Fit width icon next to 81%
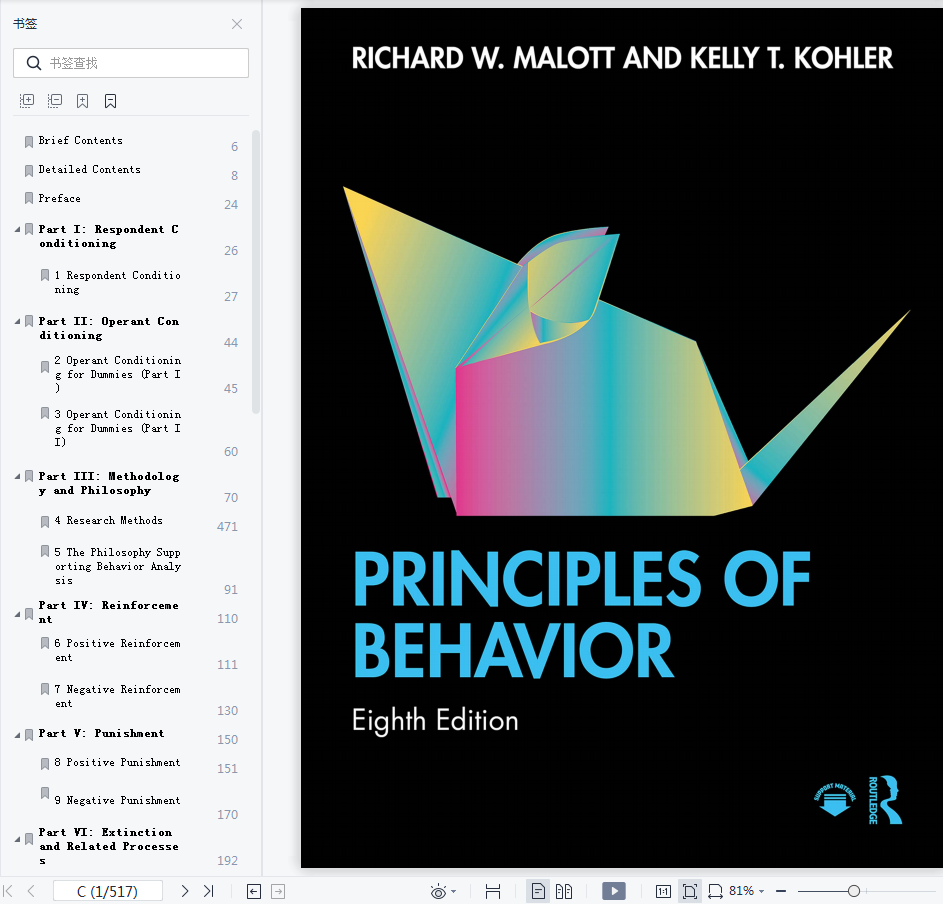 (x=716, y=891)
